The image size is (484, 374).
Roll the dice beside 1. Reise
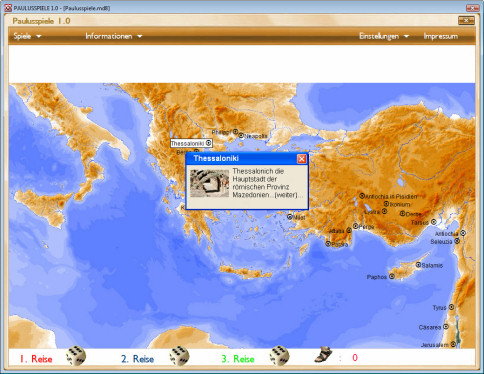point(76,356)
